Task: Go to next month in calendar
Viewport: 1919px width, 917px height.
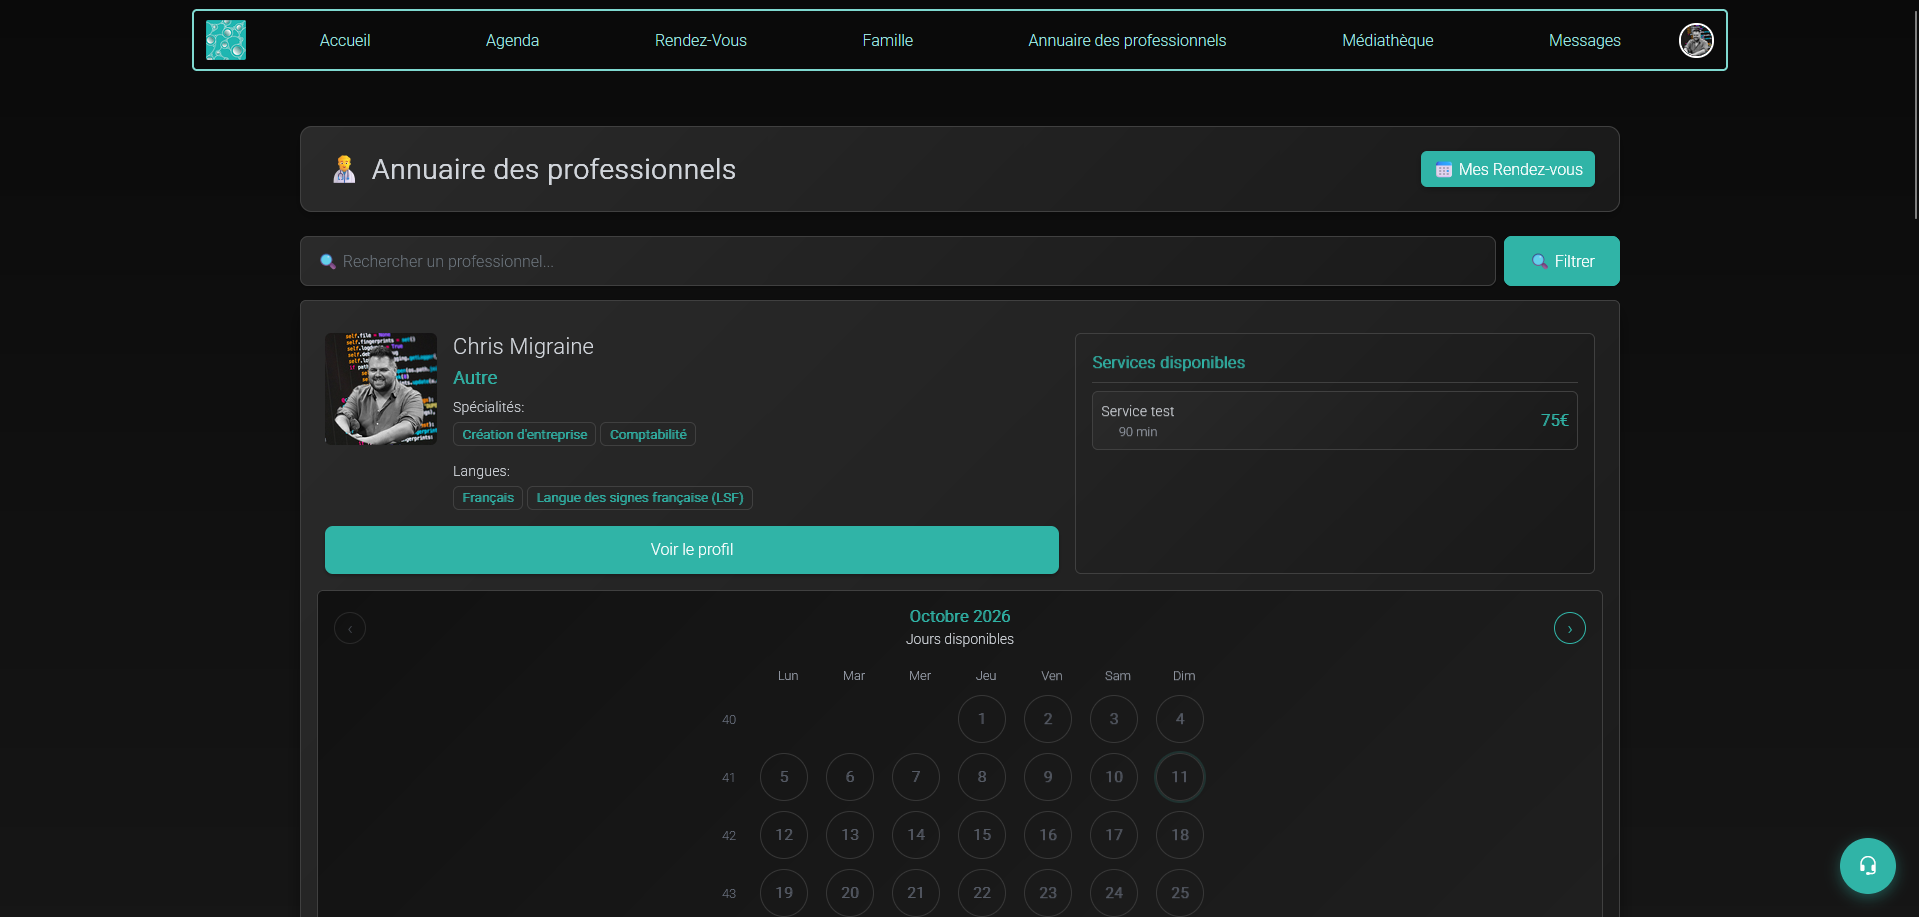Action: coord(1570,628)
